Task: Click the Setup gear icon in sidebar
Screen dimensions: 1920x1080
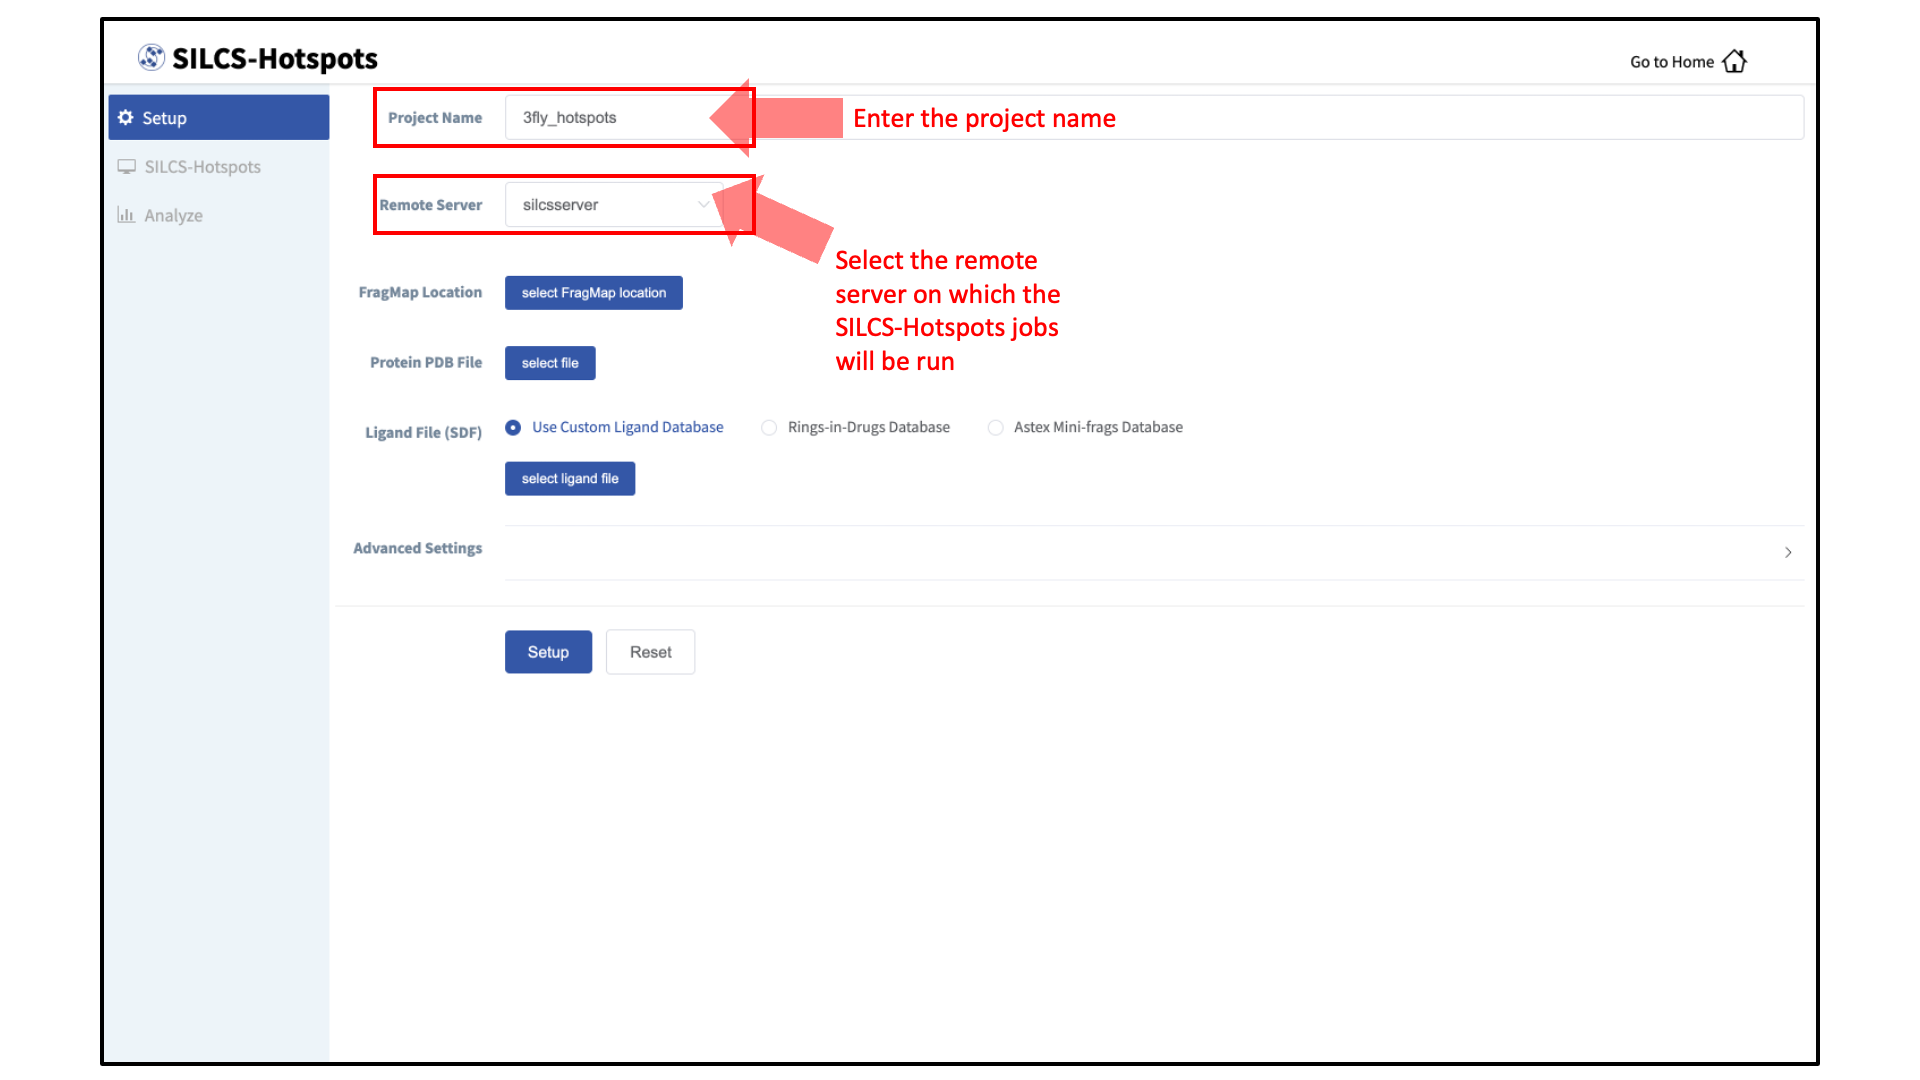Action: 125,117
